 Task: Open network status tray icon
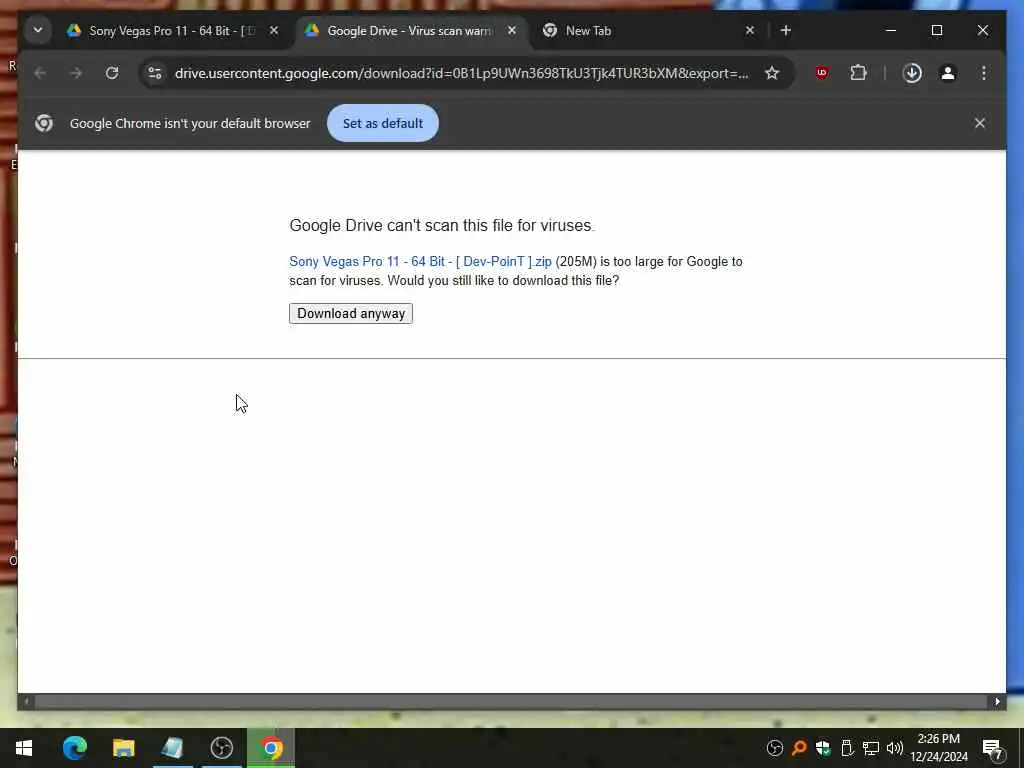(x=871, y=748)
